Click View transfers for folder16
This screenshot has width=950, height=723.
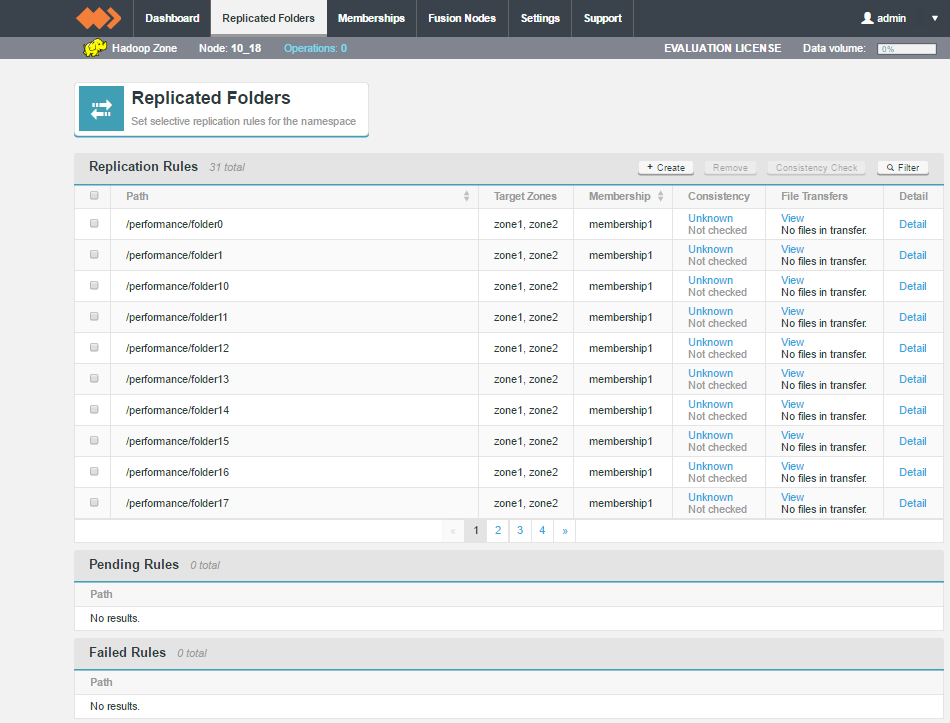pyautogui.click(x=792, y=466)
